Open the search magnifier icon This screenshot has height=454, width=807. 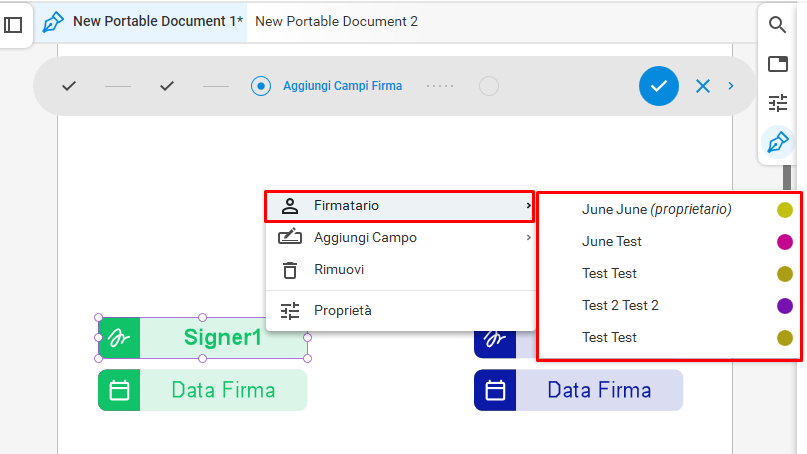coord(777,25)
